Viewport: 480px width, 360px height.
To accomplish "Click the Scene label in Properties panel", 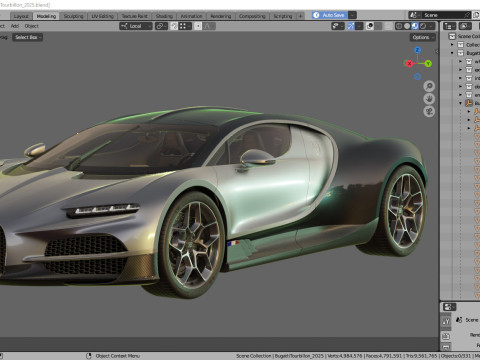I will pyautogui.click(x=472, y=320).
